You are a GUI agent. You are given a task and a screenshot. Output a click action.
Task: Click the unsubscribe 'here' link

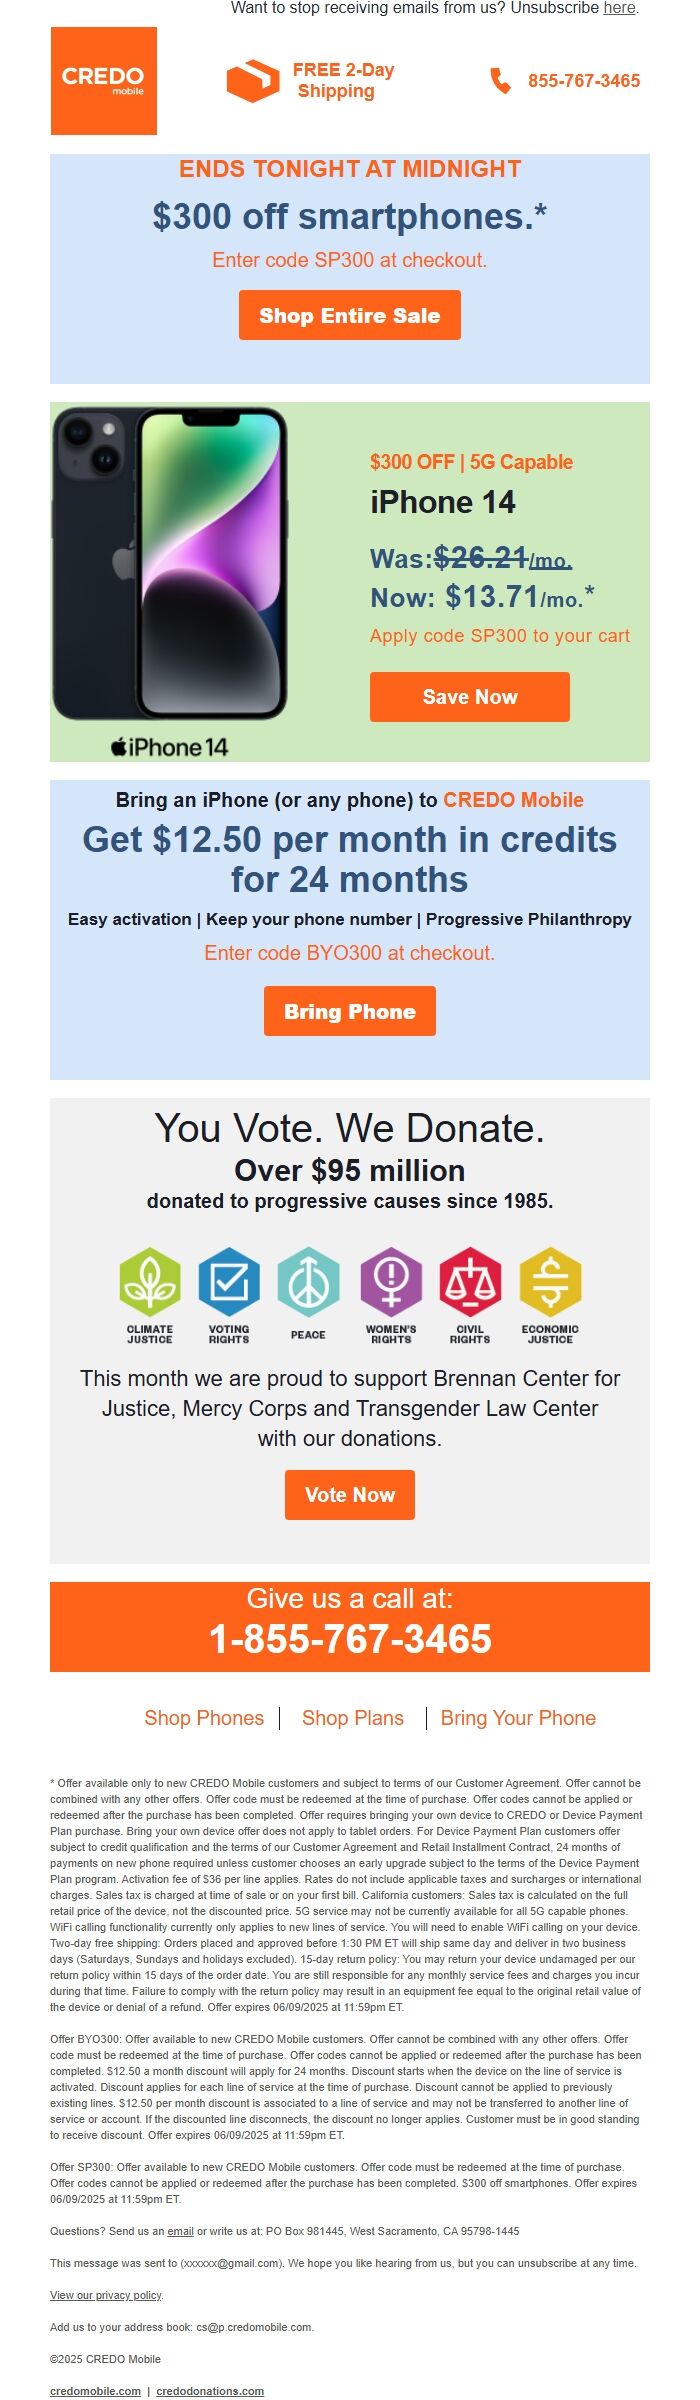[x=619, y=8]
